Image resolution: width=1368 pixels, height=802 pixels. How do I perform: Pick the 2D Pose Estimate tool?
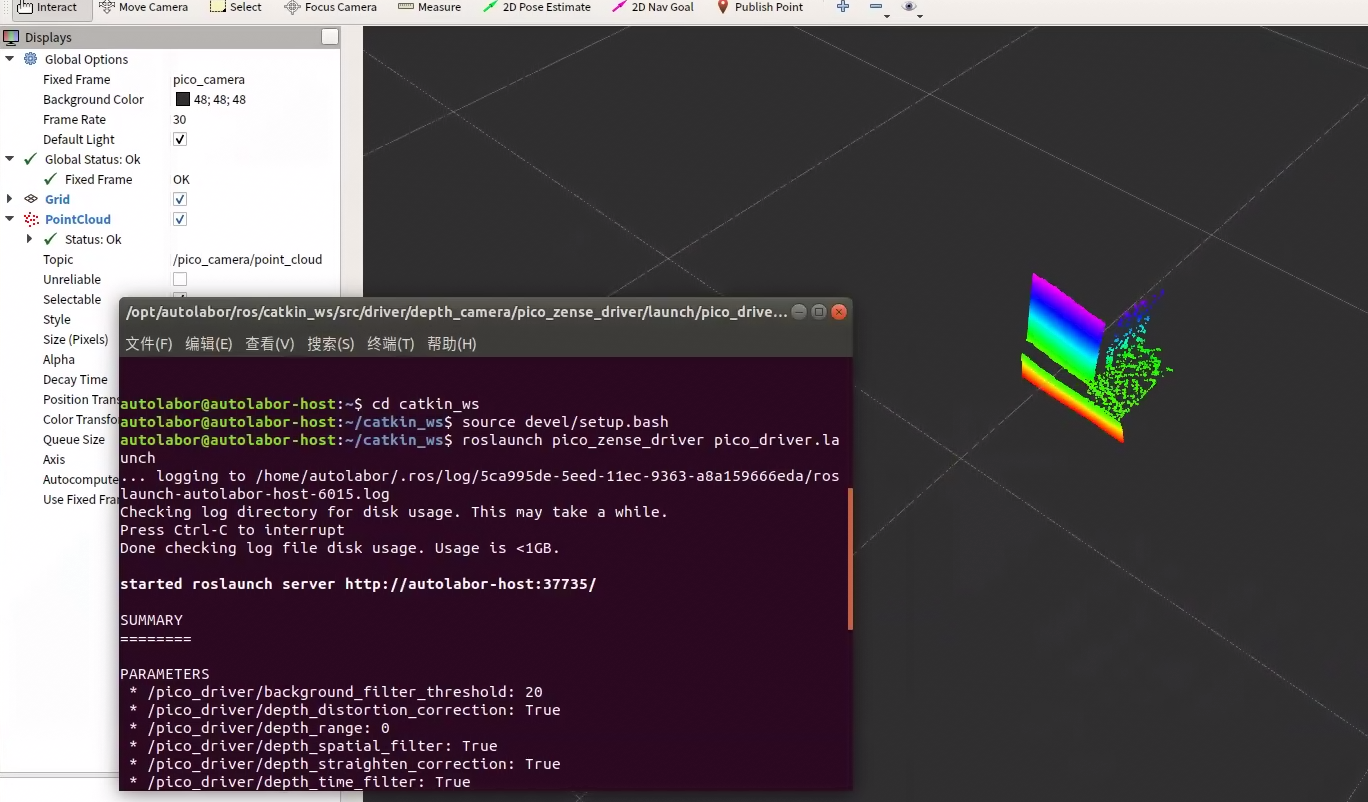pyautogui.click(x=536, y=7)
